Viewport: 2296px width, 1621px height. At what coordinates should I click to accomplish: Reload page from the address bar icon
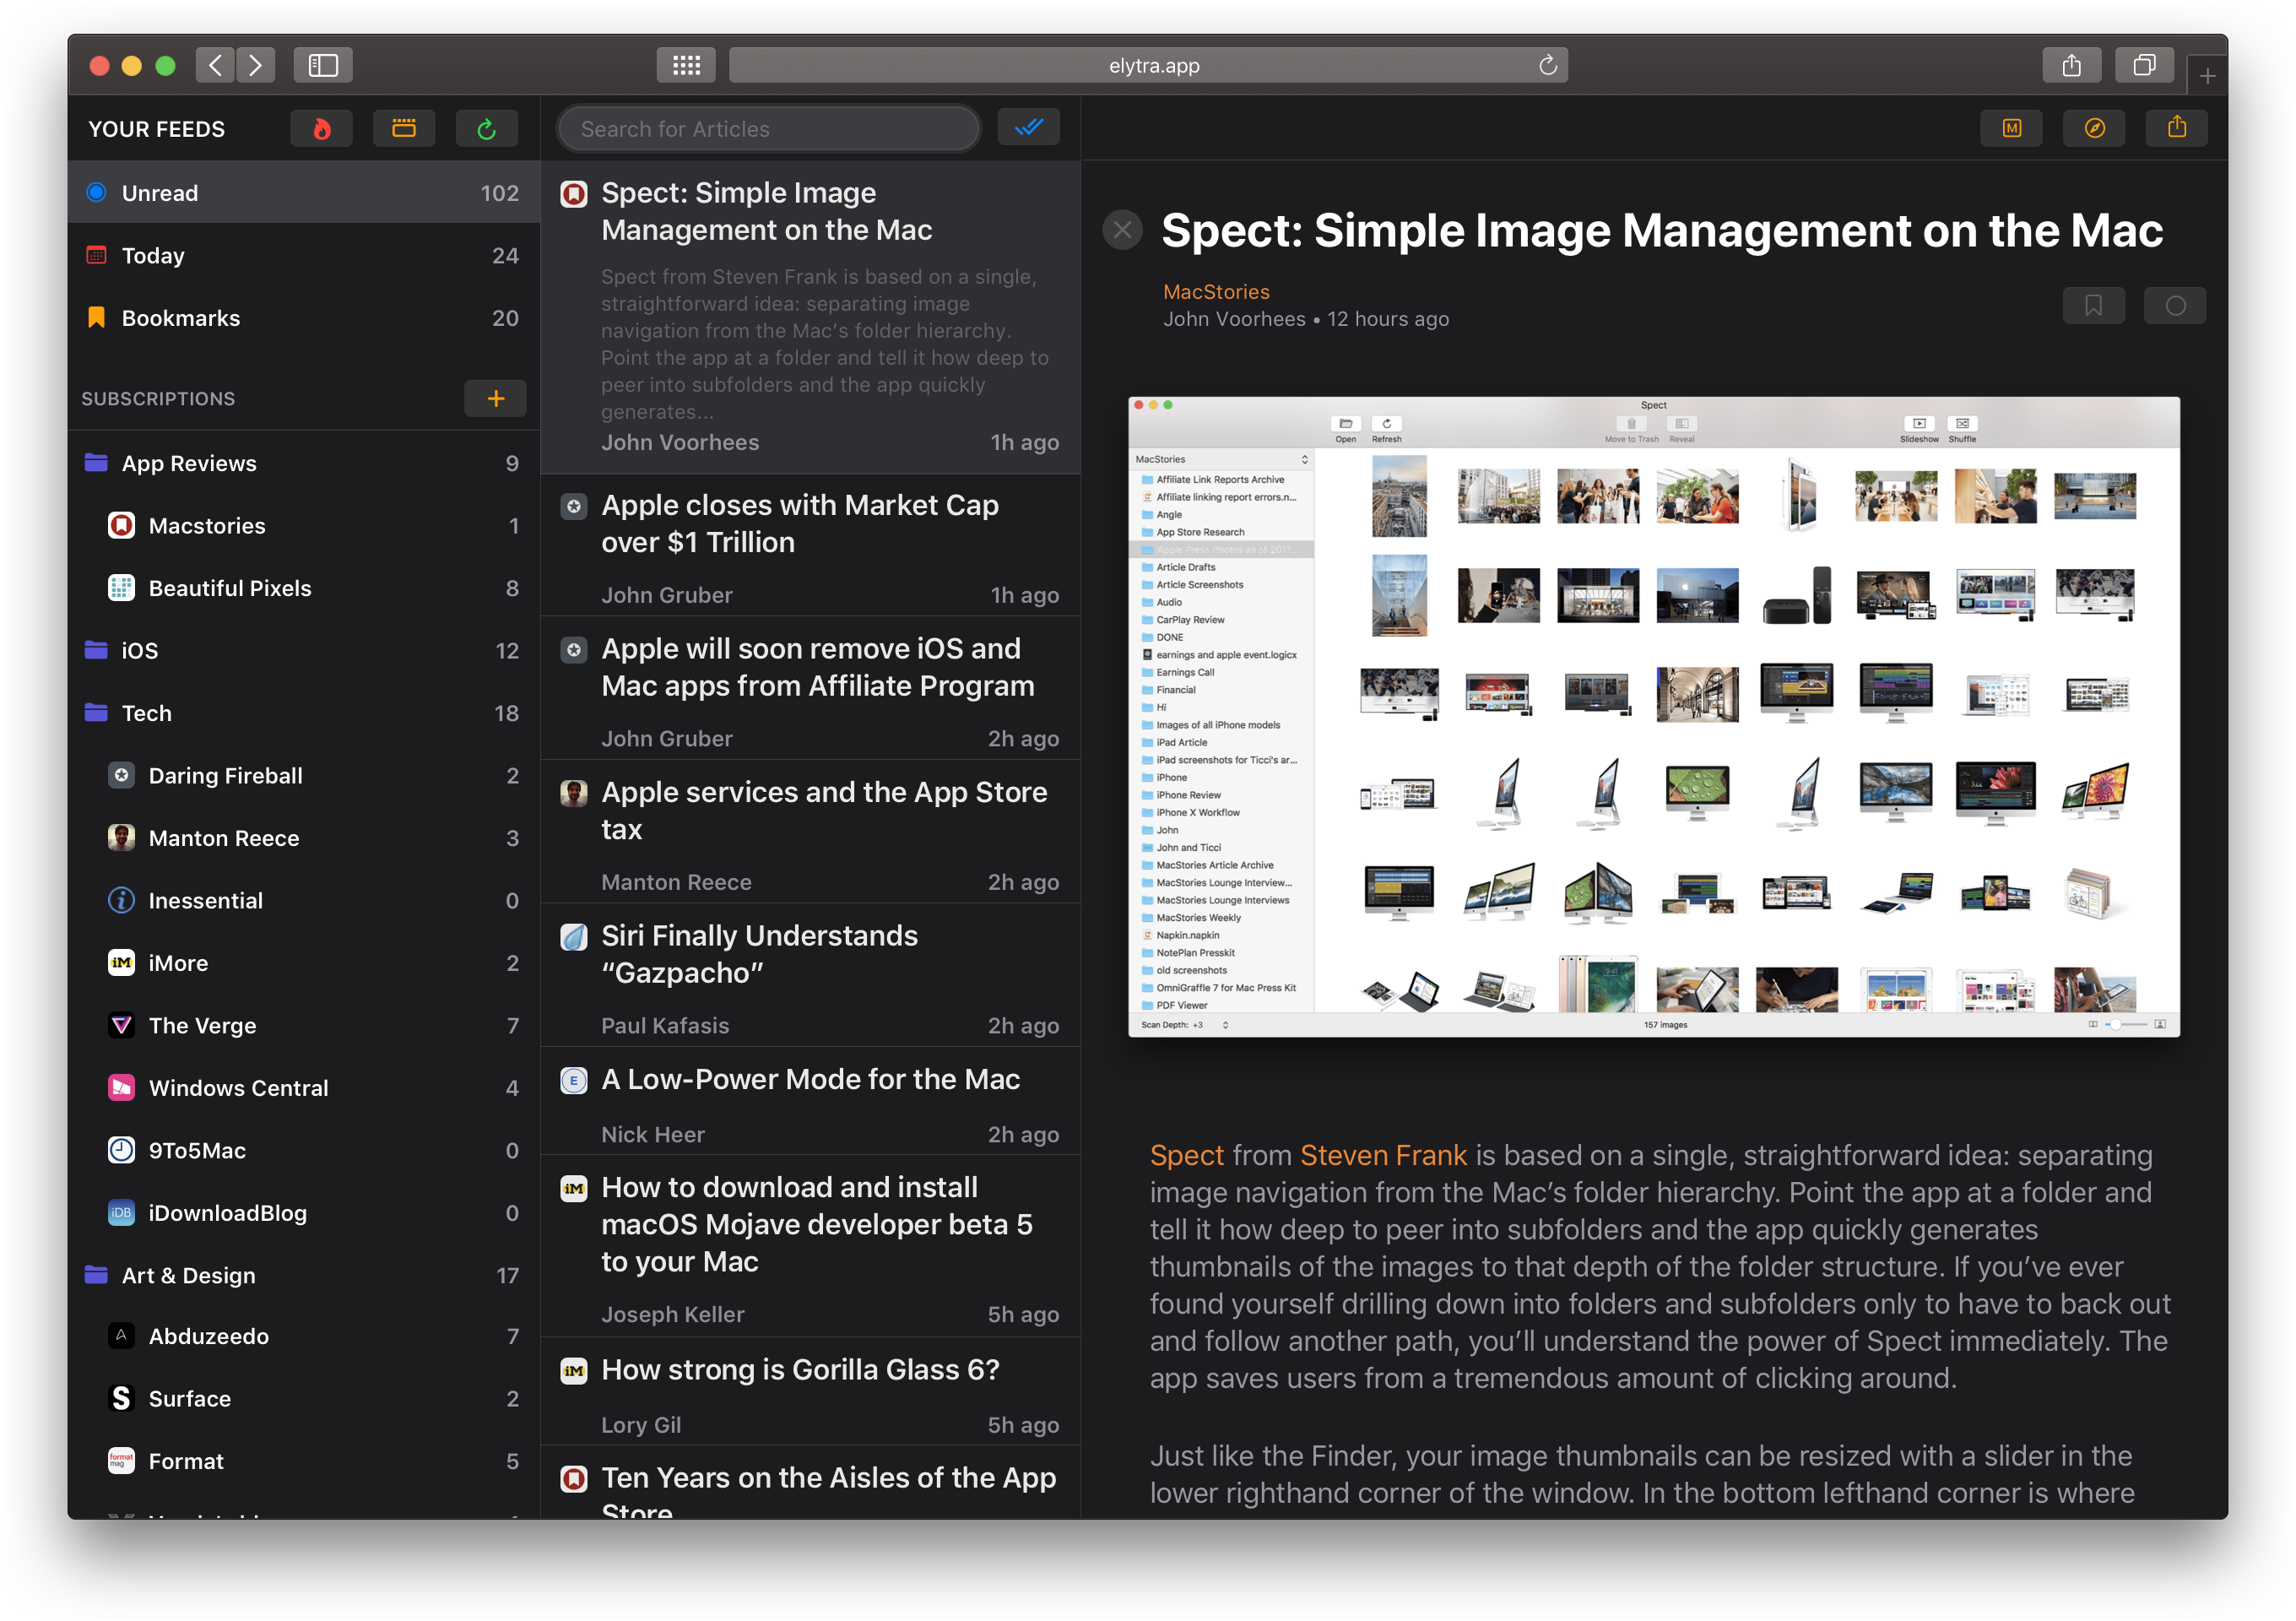point(1547,65)
